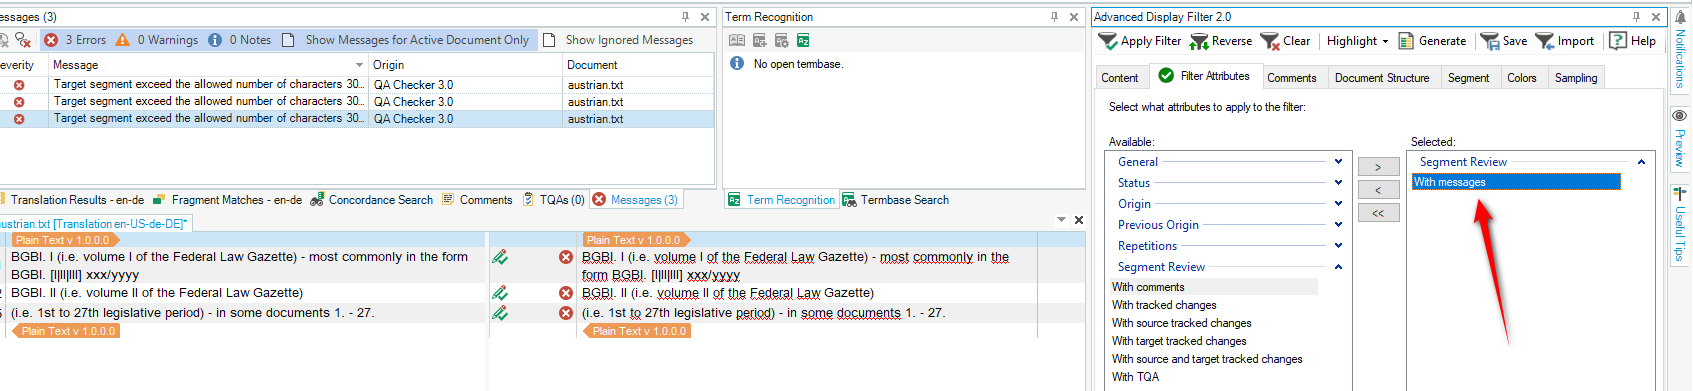Screen dimensions: 1693x391
Task: Open the TQAs (0) tab
Action: pyautogui.click(x=553, y=200)
